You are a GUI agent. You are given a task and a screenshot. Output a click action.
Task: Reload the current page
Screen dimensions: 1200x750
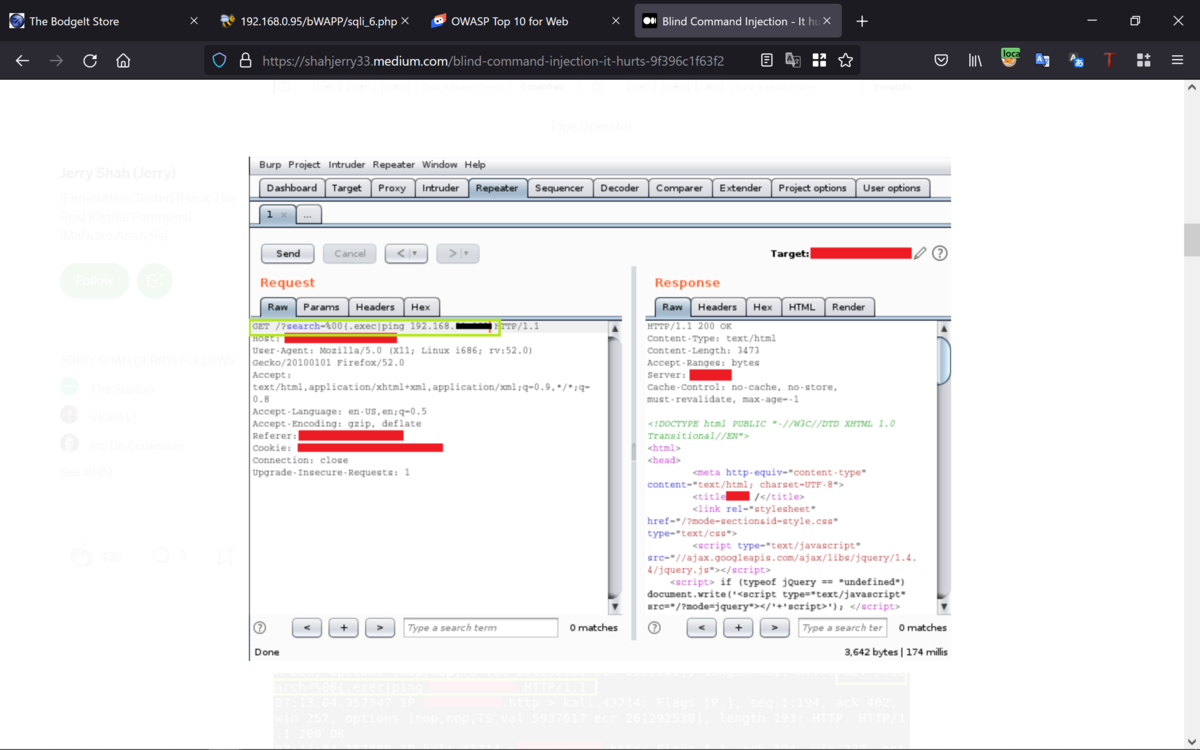pos(90,61)
